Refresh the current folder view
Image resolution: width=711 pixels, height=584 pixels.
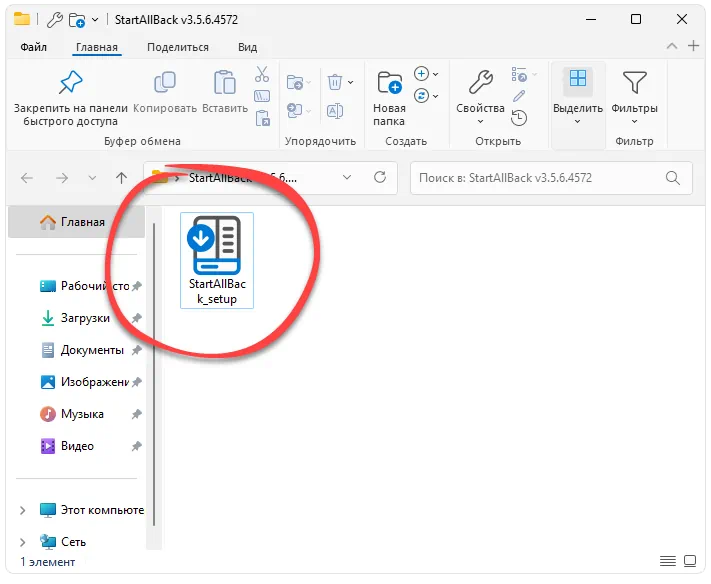380,177
